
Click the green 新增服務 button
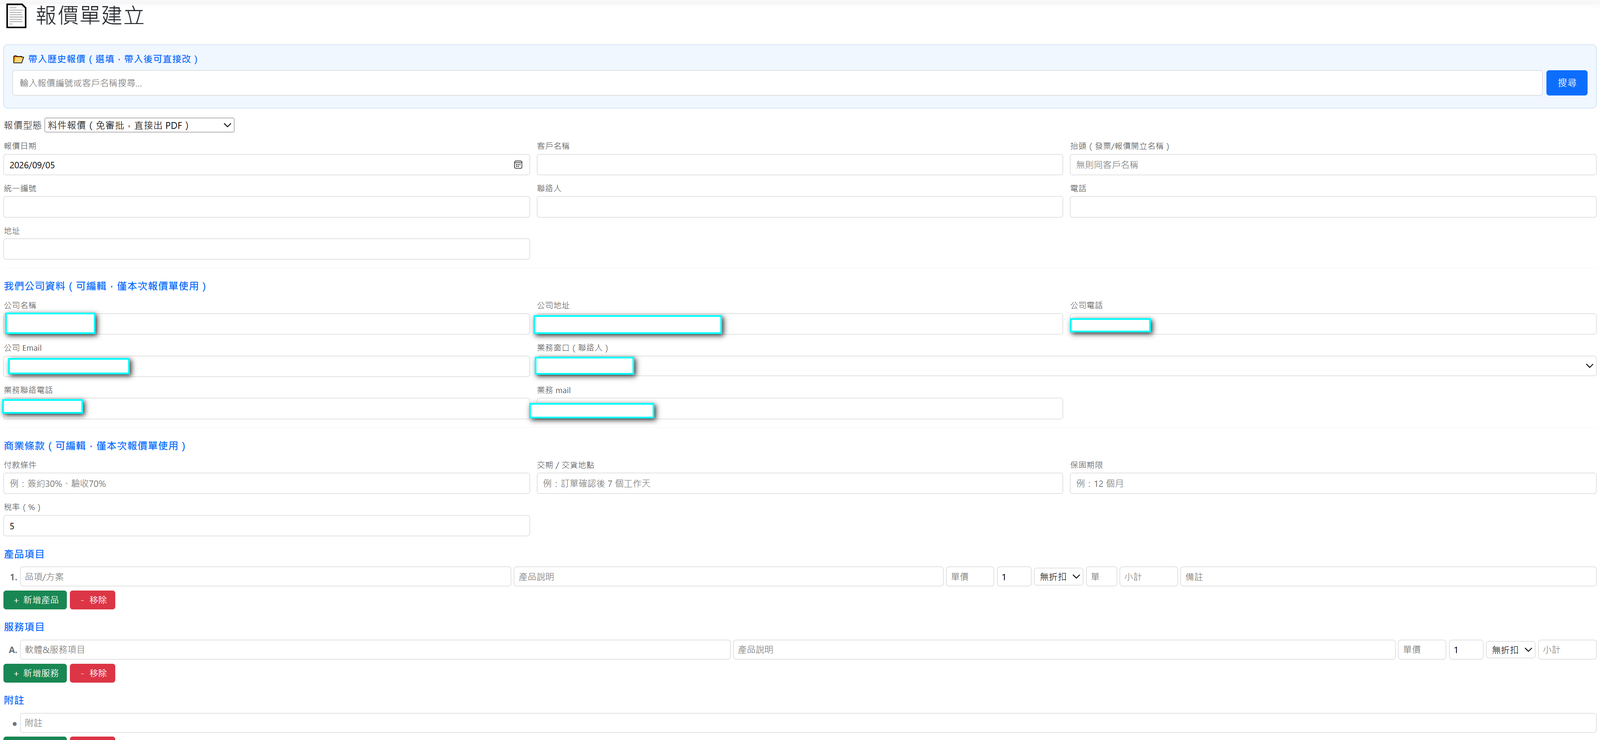pyautogui.click(x=35, y=673)
